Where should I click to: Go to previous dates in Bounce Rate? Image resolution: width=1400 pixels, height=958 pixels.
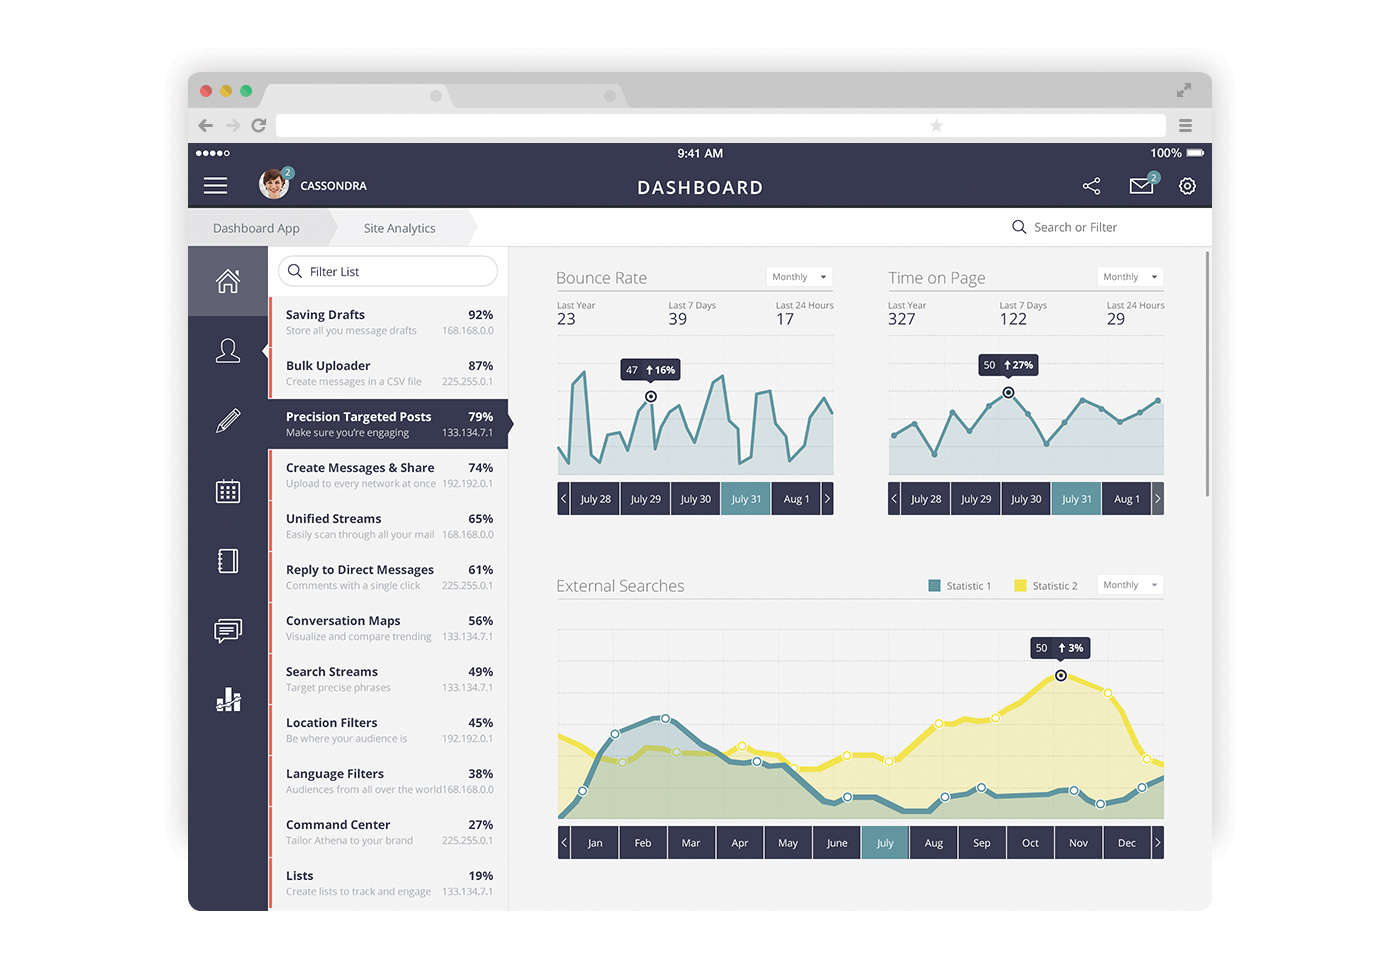(x=564, y=499)
